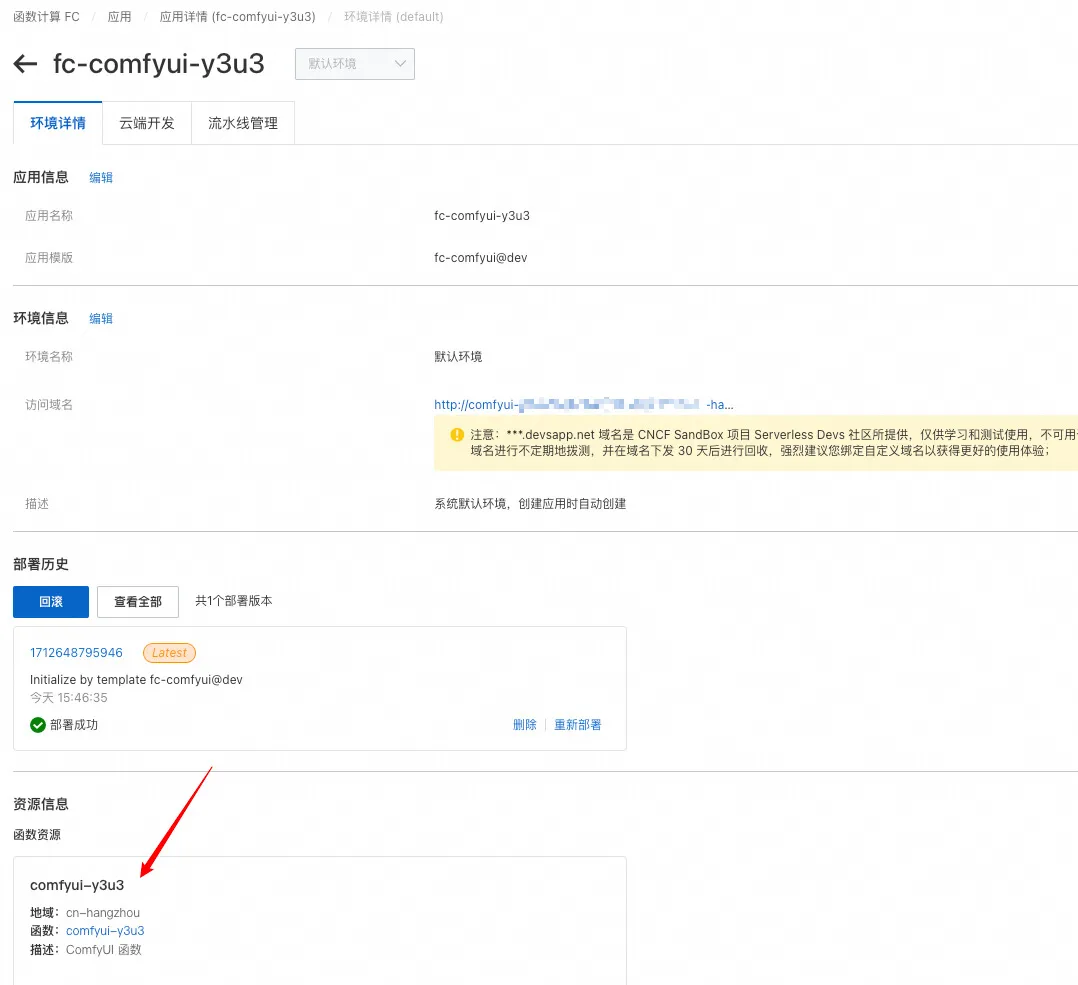The width and height of the screenshot is (1078, 985).
Task: Open the comfyui-y3u3 function link
Action: click(x=105, y=931)
